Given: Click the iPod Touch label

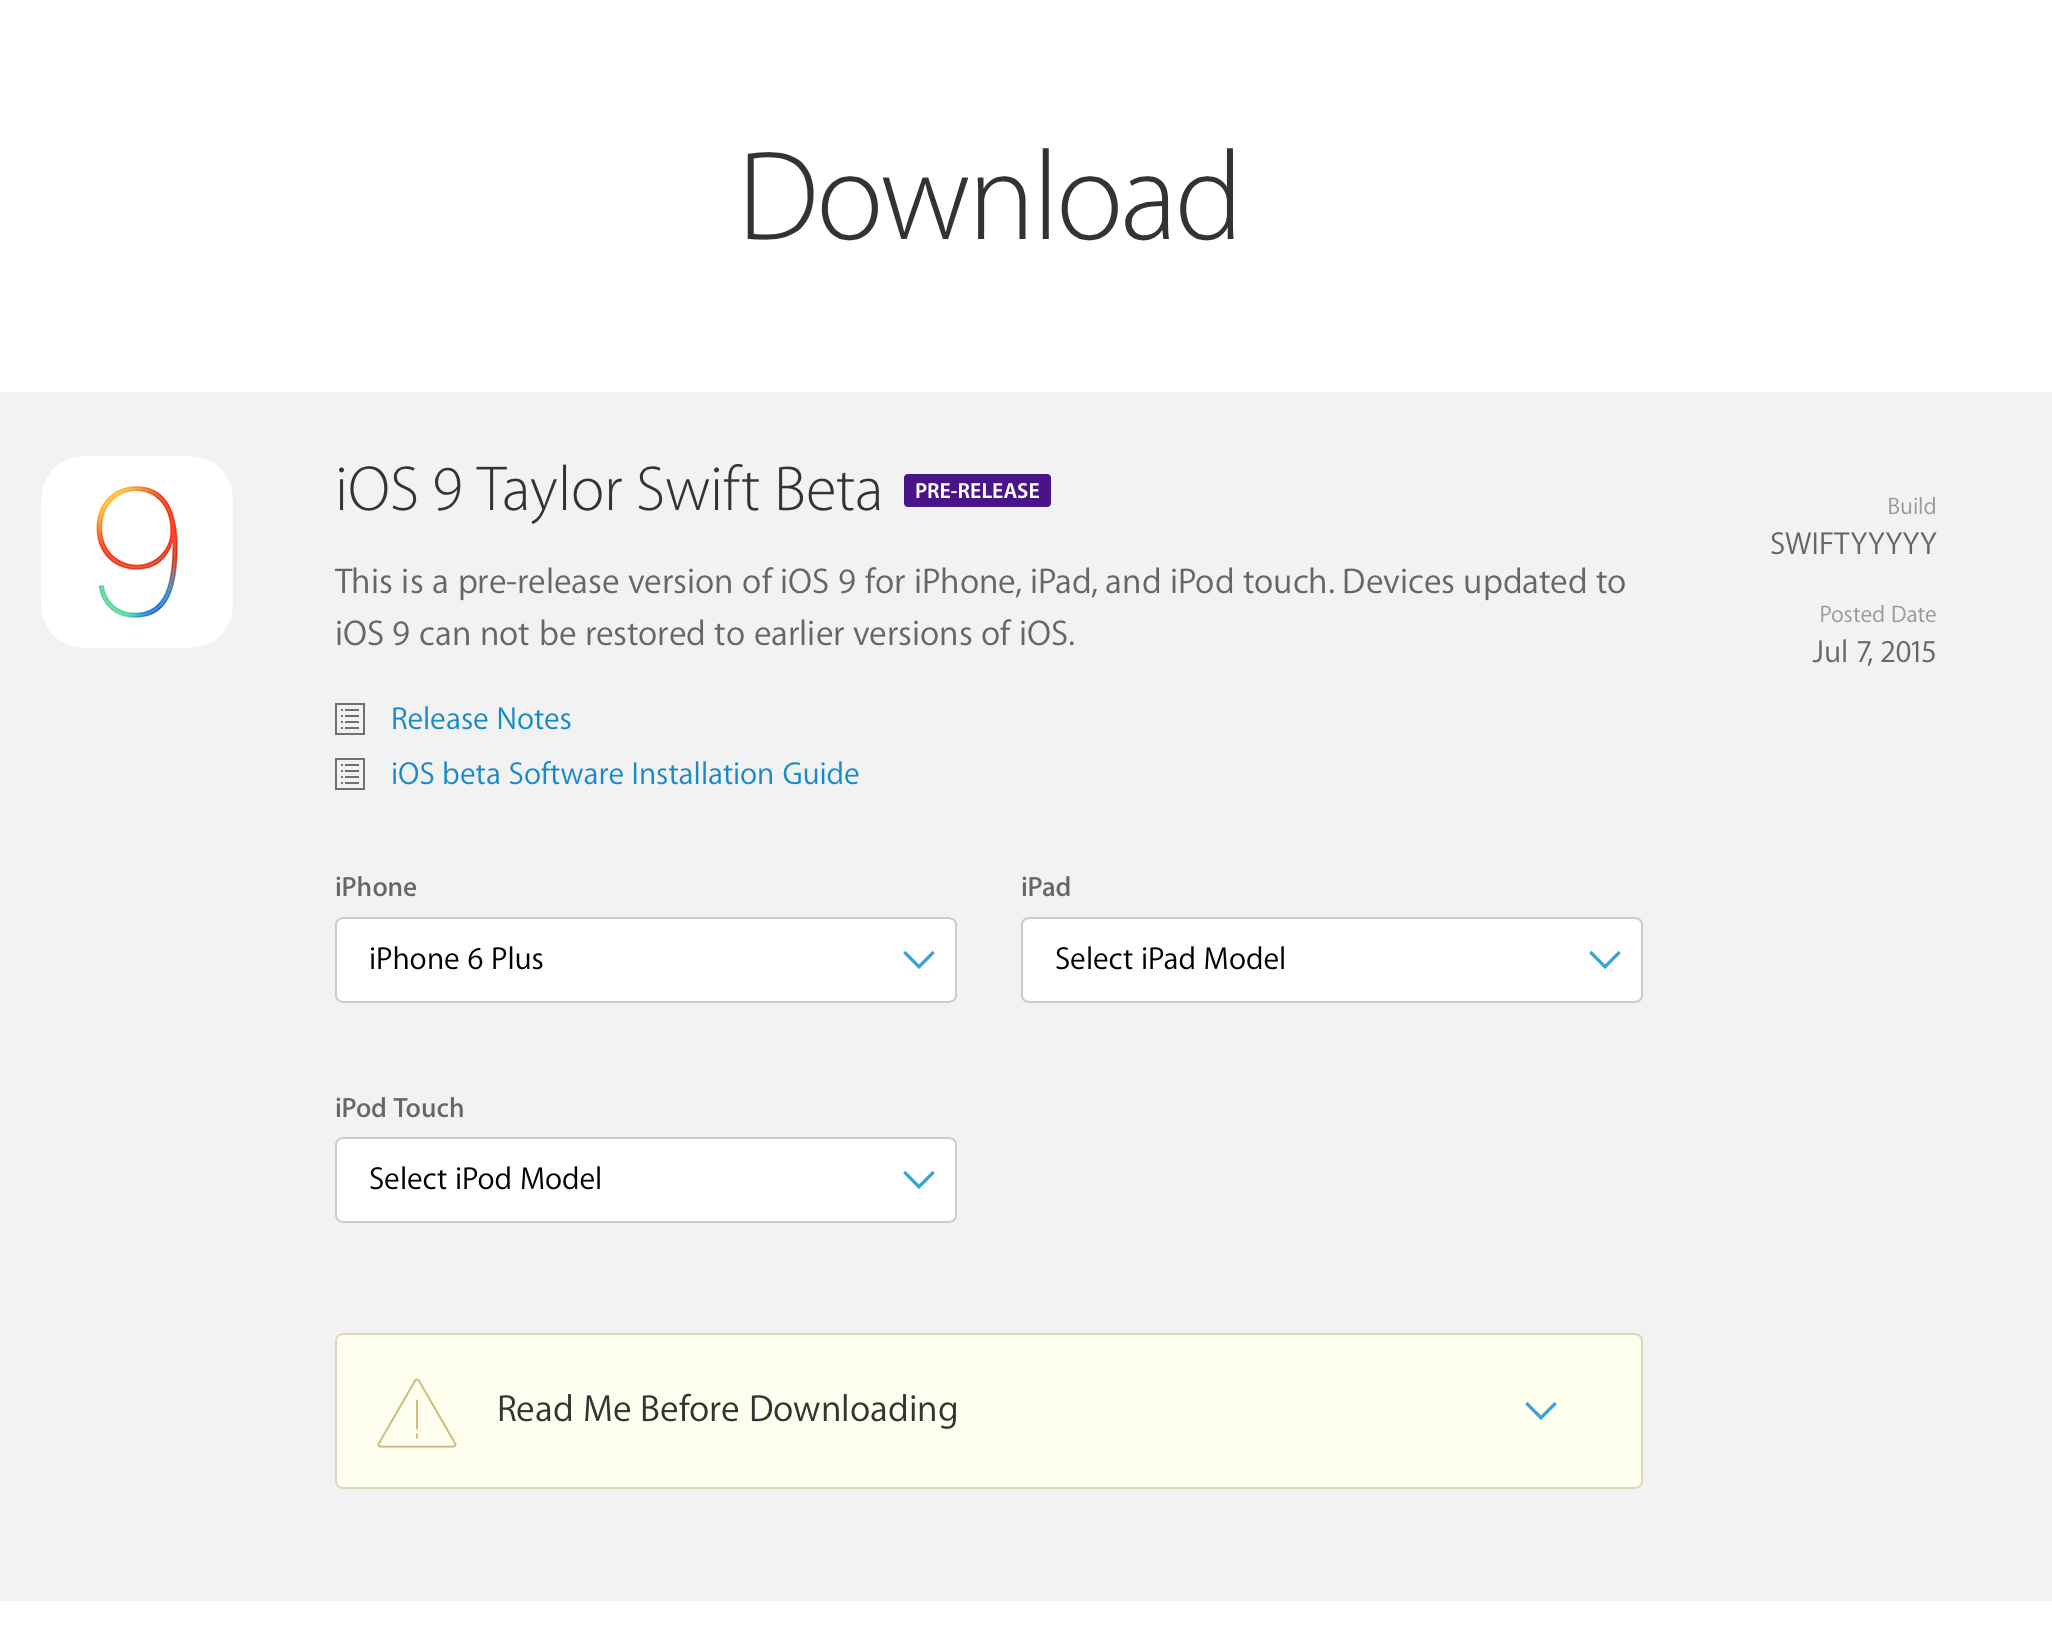Looking at the screenshot, I should pos(399,1108).
